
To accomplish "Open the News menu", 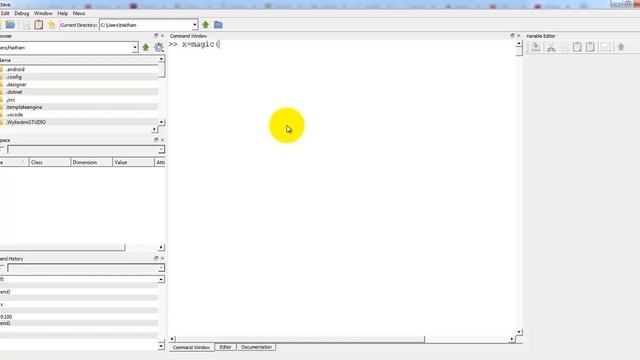I will [x=79, y=13].
